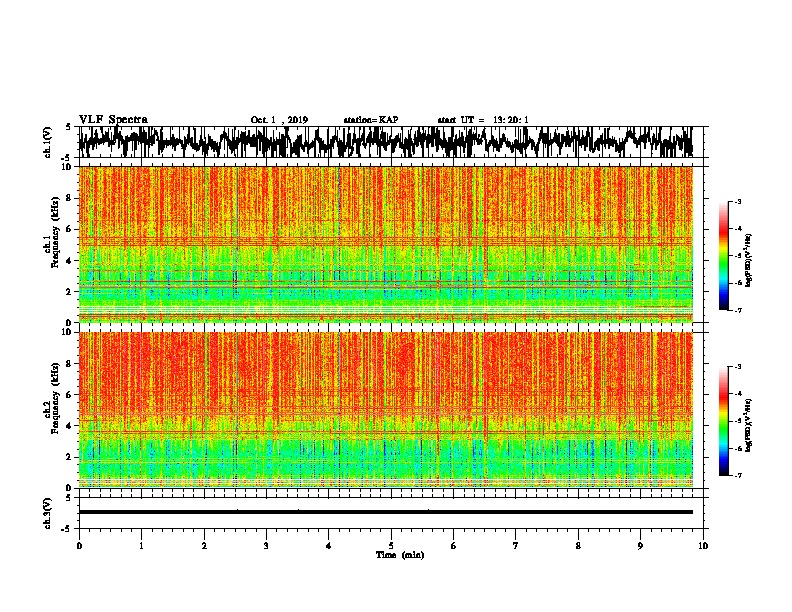This screenshot has width=792, height=612.
Task: Click the ch.2 spectrogram color scale bar
Action: pos(723,421)
